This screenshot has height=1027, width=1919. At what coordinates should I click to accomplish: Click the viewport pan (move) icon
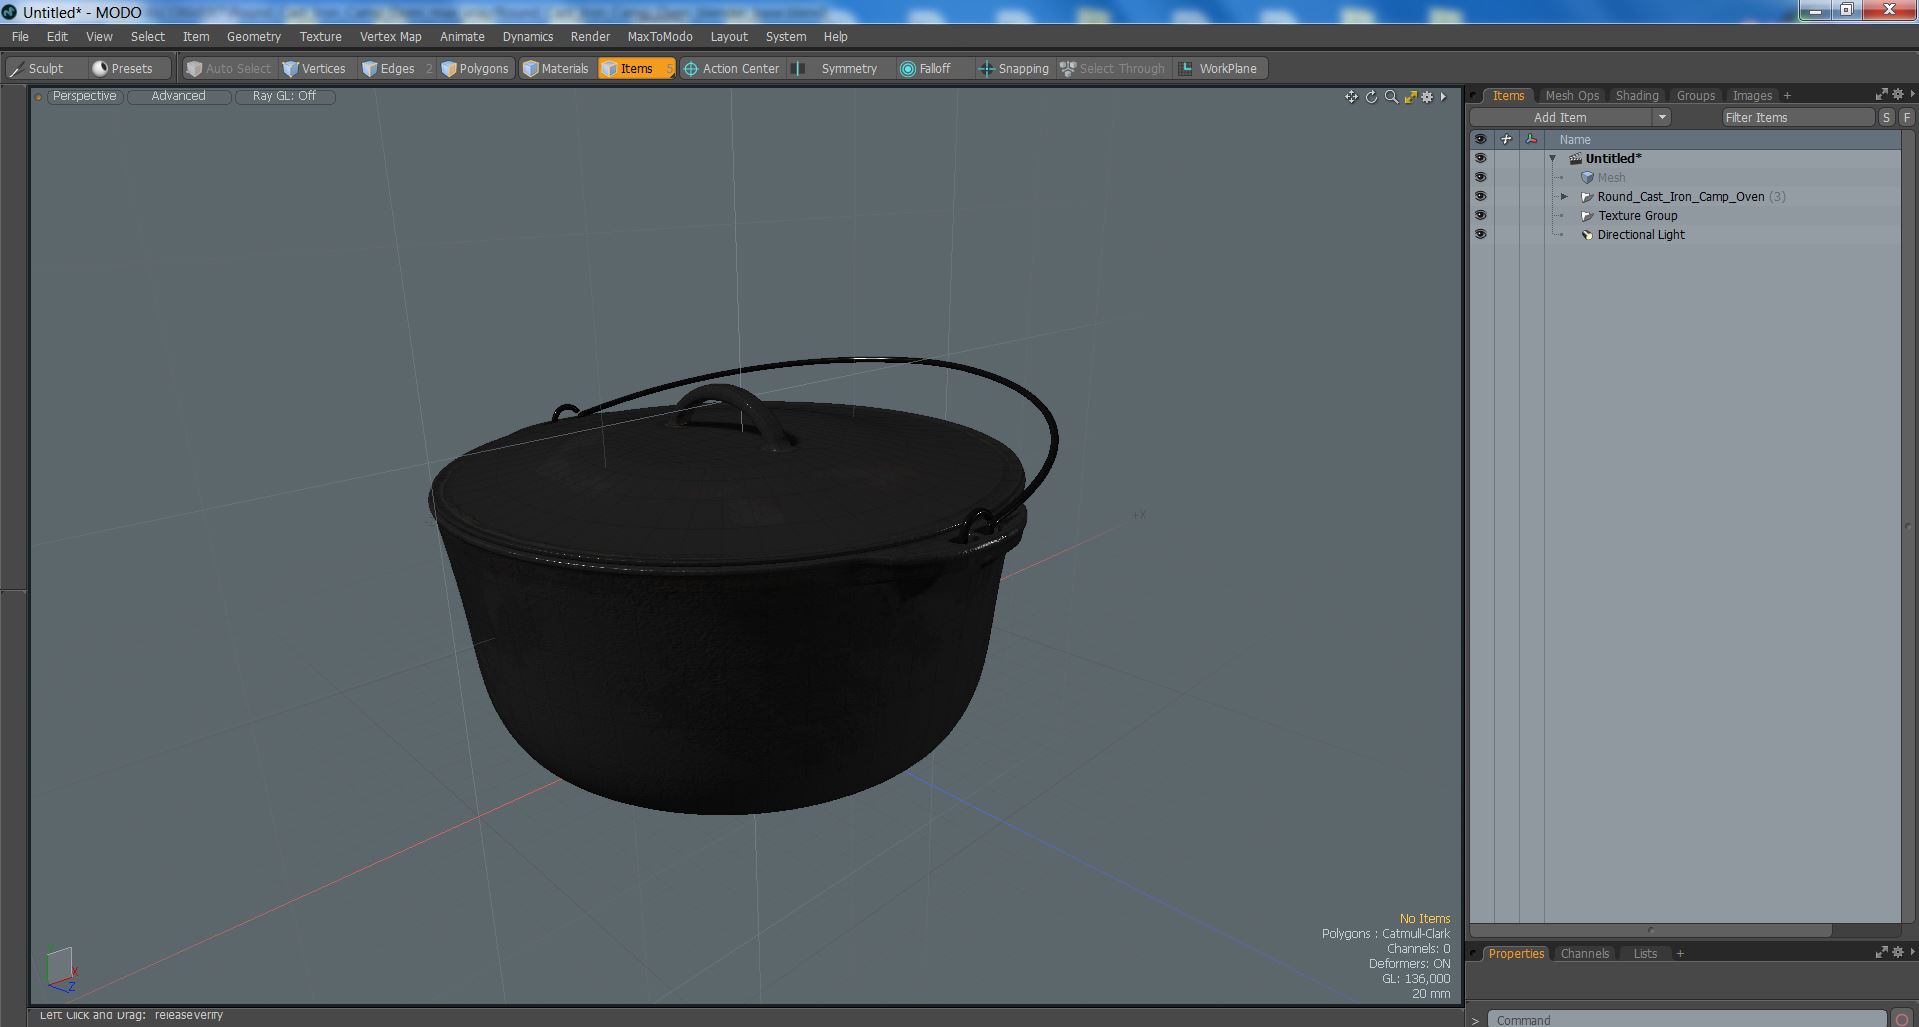1351,97
